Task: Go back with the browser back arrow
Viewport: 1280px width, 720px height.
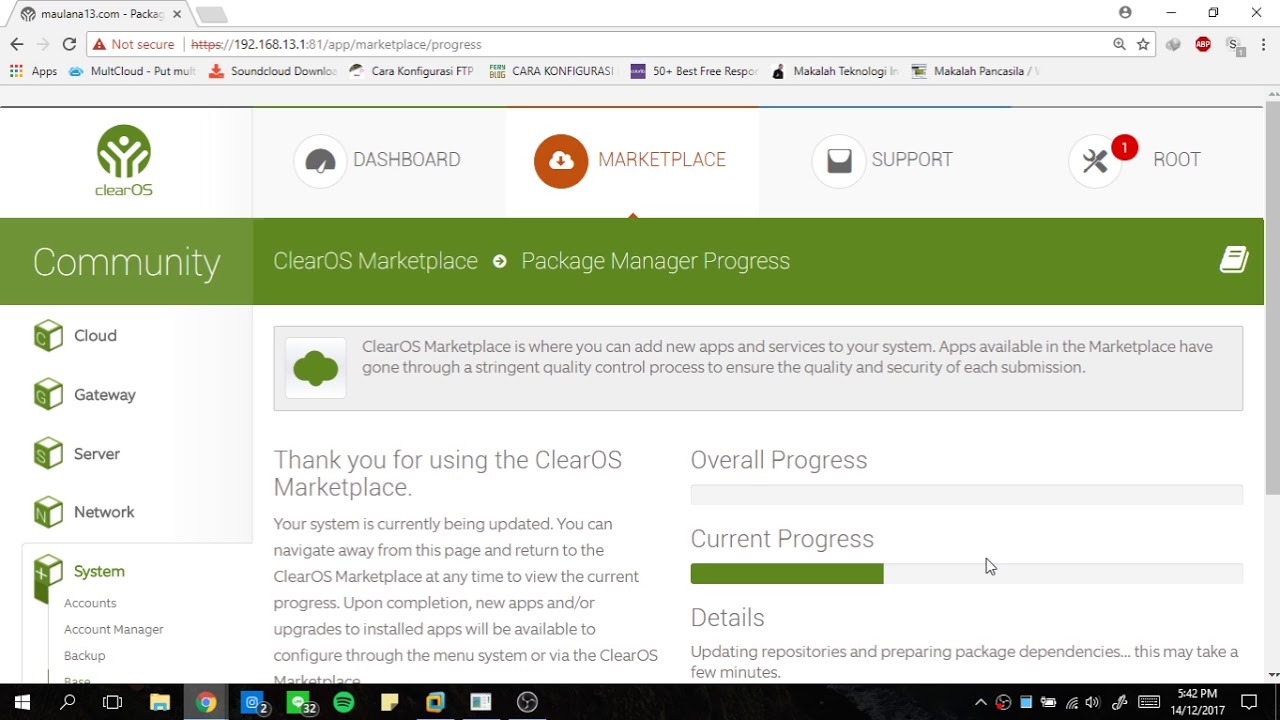Action: 16,44
